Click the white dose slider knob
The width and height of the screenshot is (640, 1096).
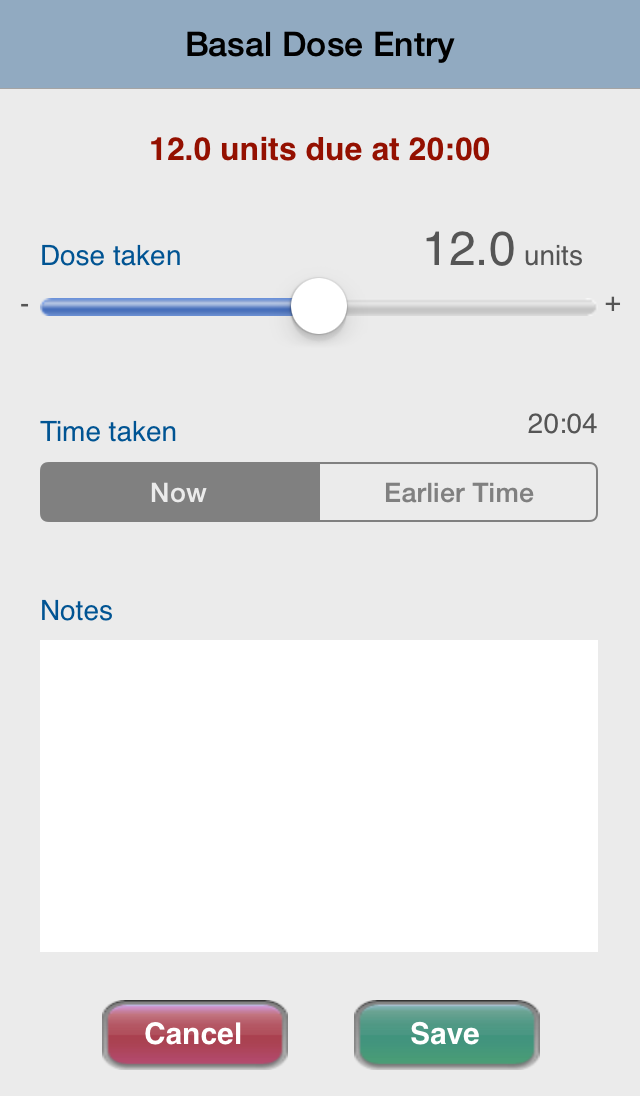(319, 306)
